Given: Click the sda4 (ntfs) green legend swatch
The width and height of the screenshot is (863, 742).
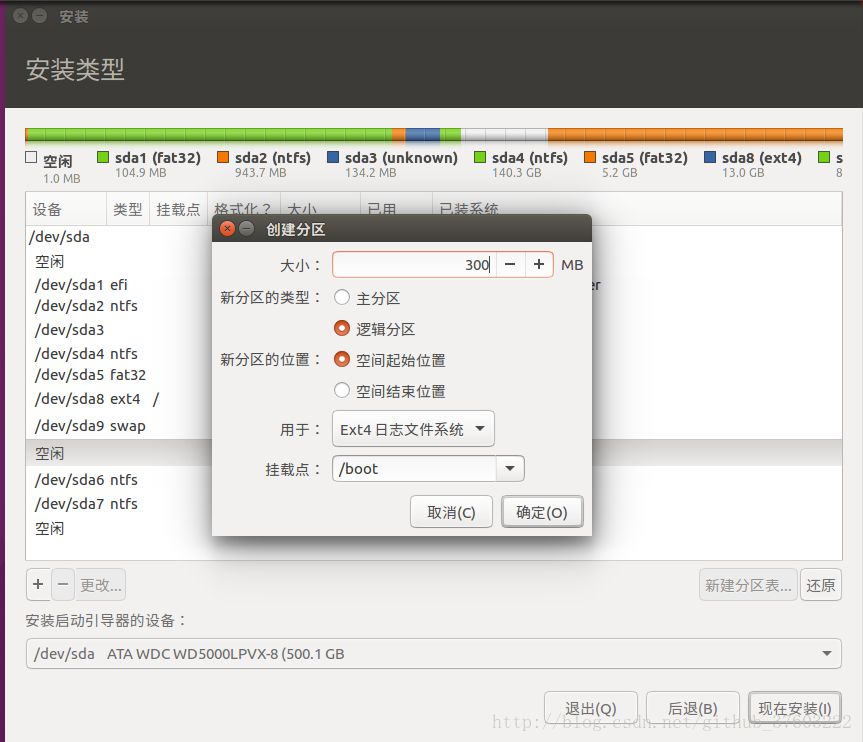Looking at the screenshot, I should [x=480, y=157].
